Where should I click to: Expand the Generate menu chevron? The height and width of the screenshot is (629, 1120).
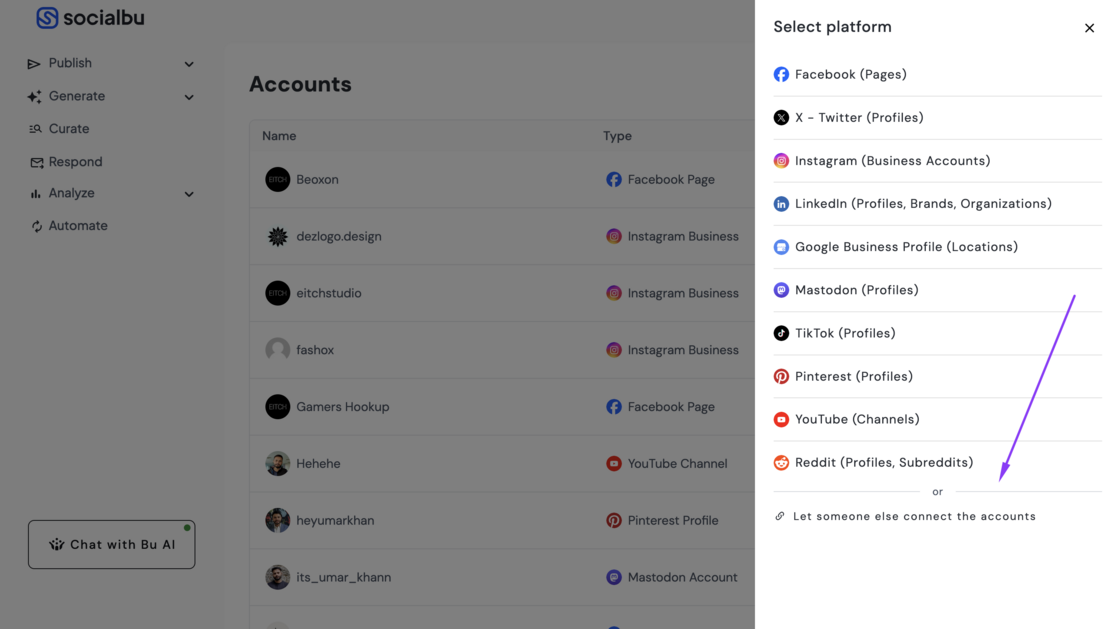coord(189,97)
